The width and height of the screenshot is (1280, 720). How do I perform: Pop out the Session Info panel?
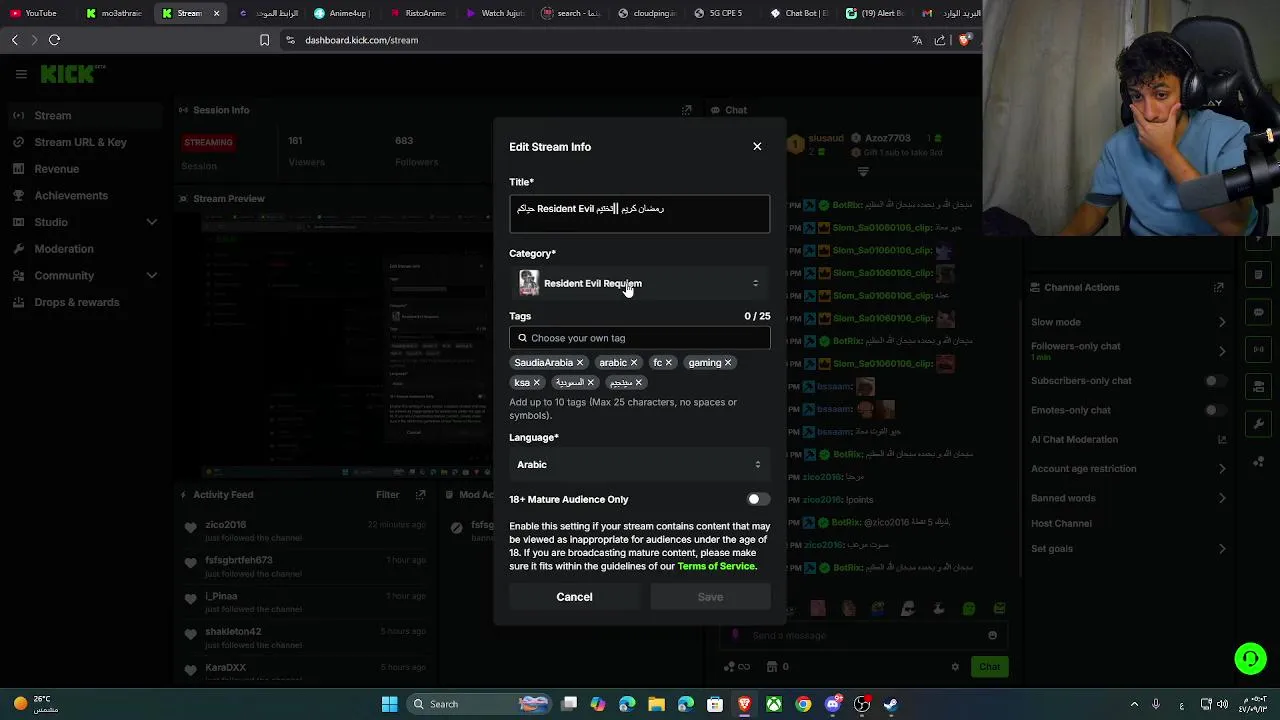tap(687, 110)
